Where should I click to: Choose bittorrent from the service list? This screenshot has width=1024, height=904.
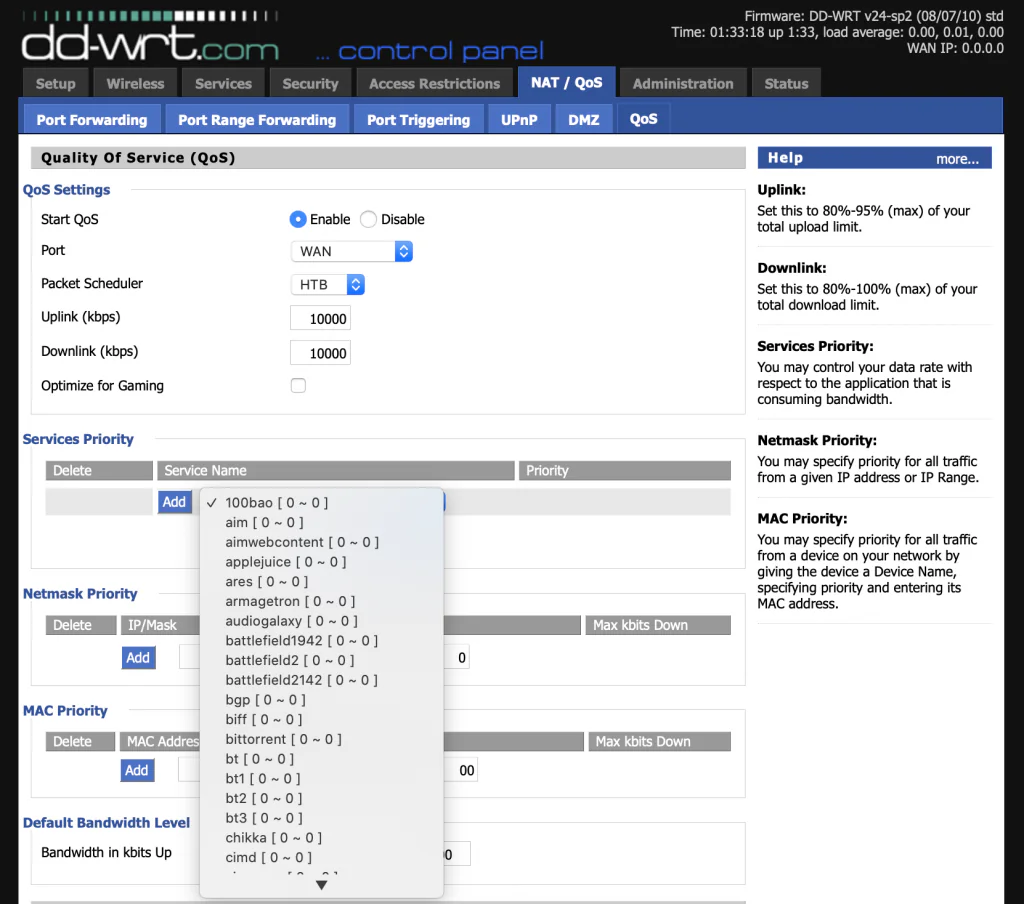(x=321, y=739)
